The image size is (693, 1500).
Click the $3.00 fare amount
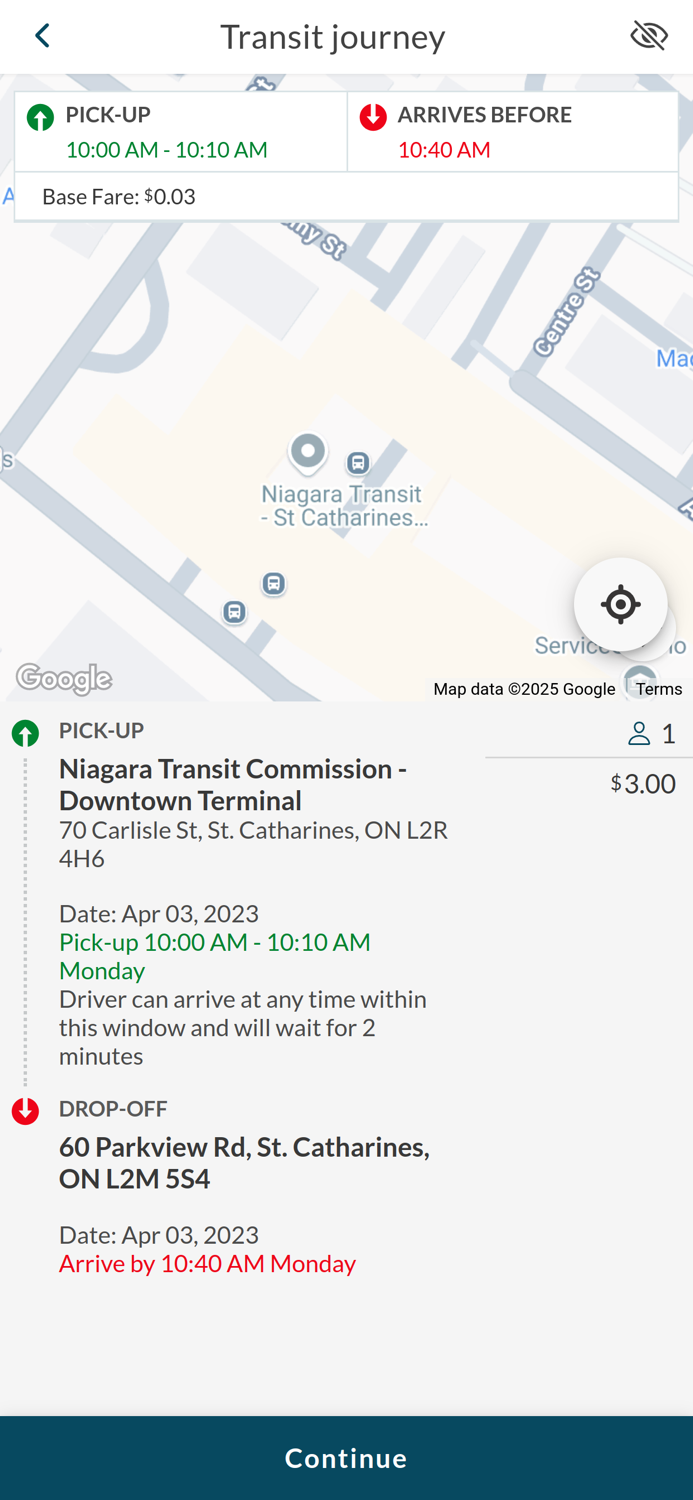click(x=642, y=783)
